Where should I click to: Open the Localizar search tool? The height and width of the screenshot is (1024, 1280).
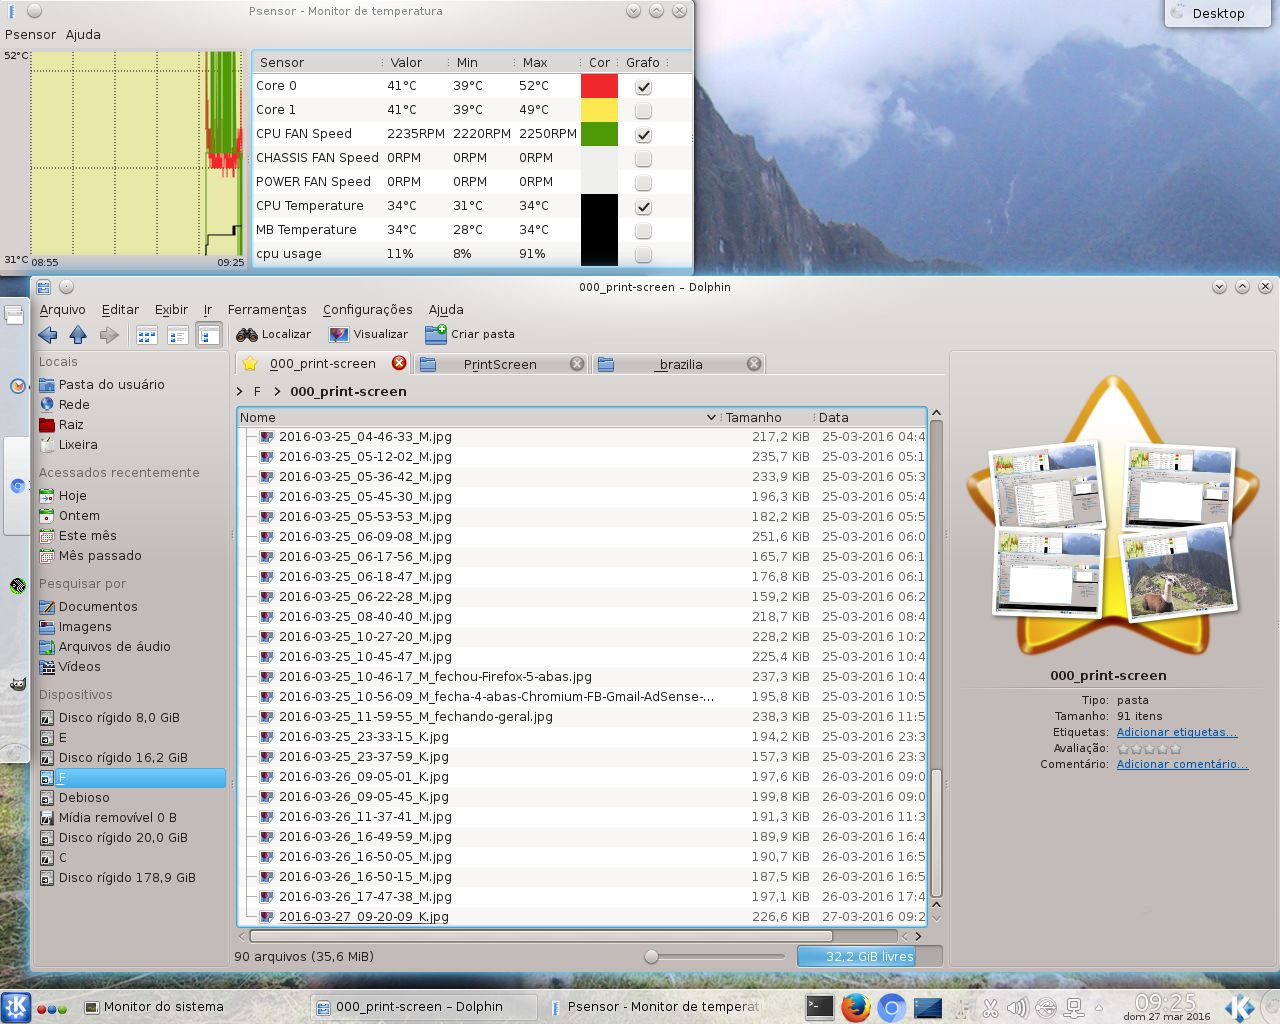(274, 335)
